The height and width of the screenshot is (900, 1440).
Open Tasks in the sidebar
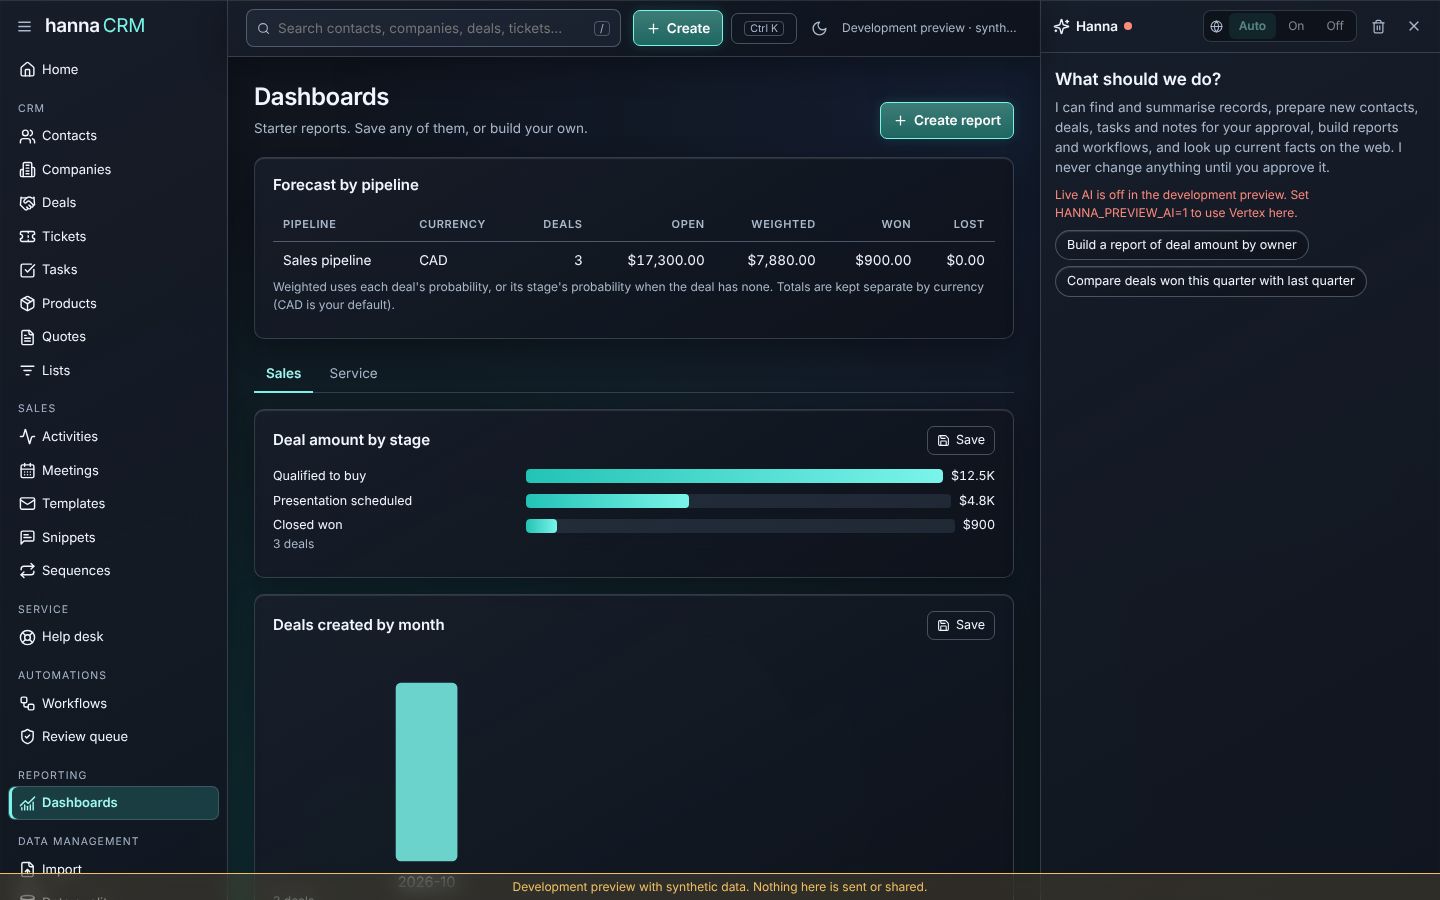click(113, 270)
